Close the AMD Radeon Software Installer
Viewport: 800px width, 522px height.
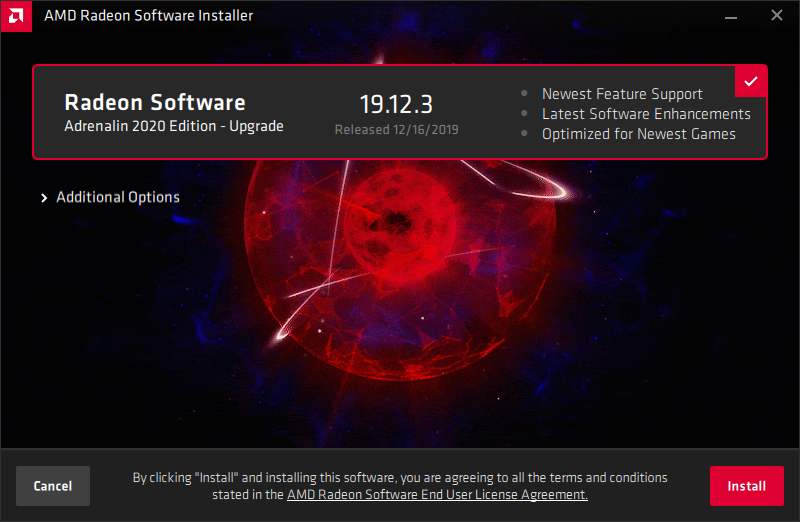[777, 15]
